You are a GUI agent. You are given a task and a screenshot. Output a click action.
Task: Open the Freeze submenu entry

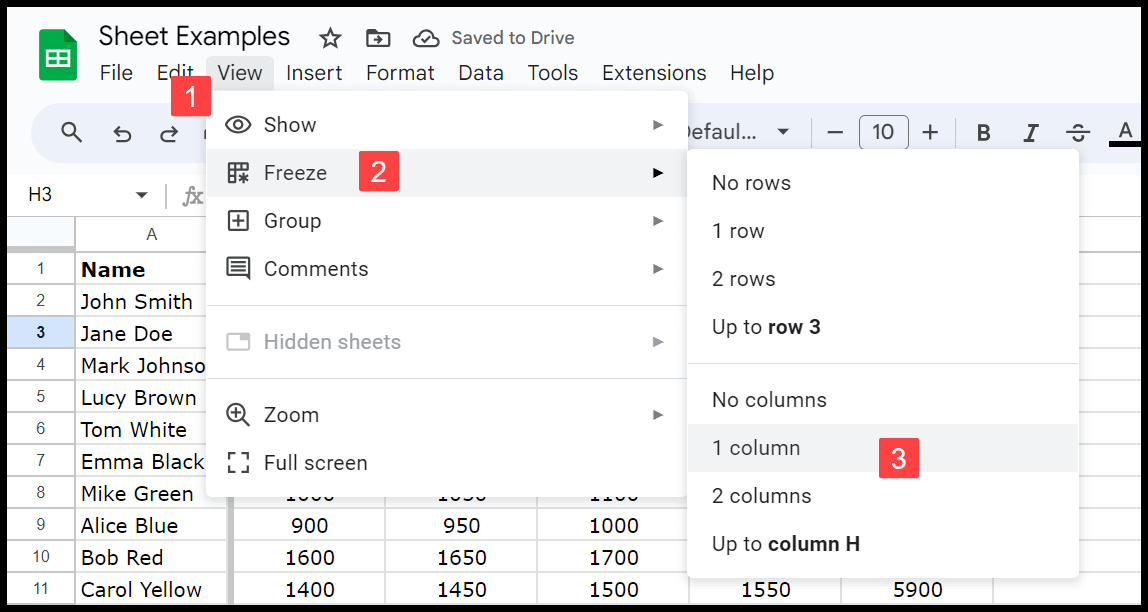pos(447,173)
